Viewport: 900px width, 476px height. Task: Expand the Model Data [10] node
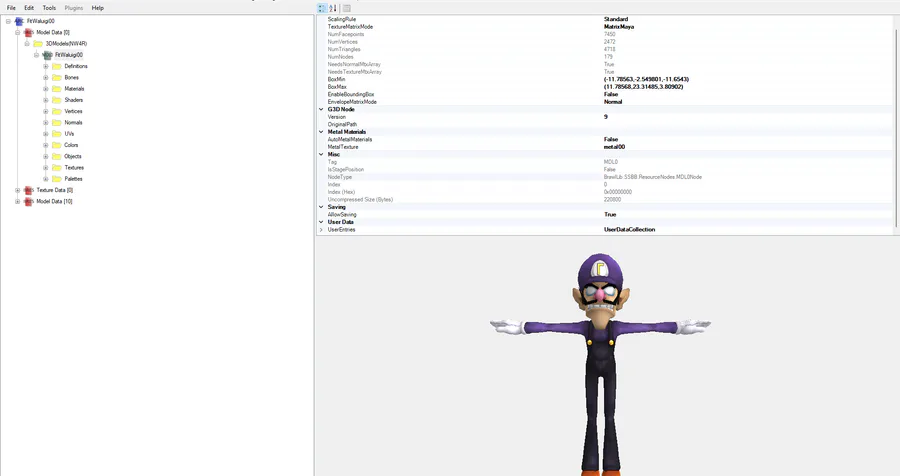click(18, 202)
